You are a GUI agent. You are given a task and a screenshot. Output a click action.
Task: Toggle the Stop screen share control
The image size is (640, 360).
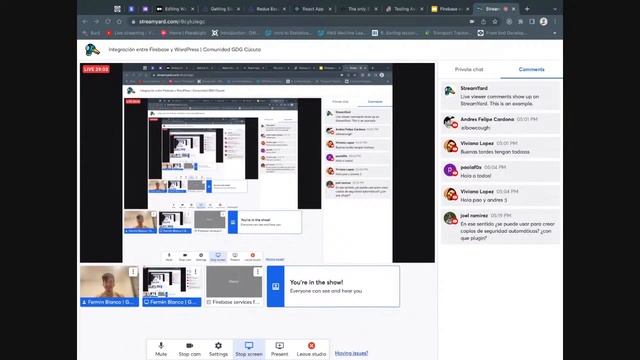pyautogui.click(x=249, y=349)
